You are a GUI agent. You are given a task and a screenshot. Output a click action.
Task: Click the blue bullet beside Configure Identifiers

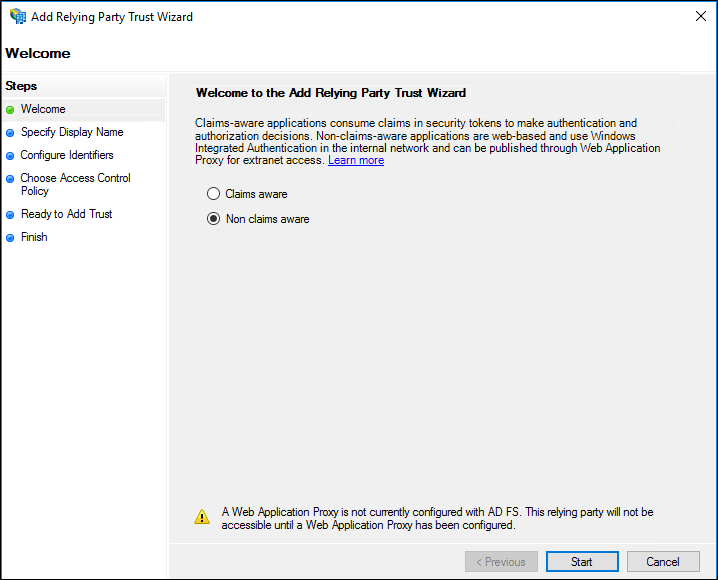10,156
